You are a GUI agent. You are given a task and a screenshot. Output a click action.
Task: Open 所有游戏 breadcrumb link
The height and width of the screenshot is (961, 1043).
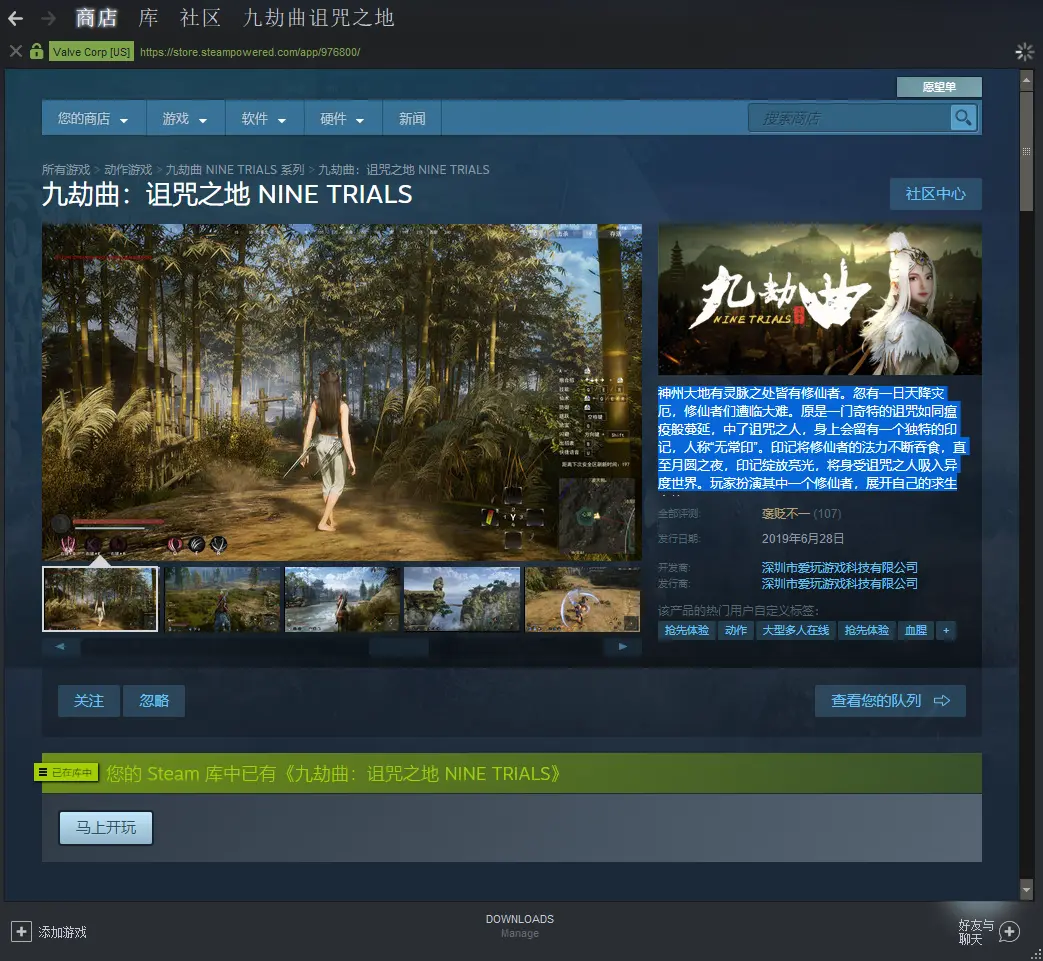tap(66, 170)
